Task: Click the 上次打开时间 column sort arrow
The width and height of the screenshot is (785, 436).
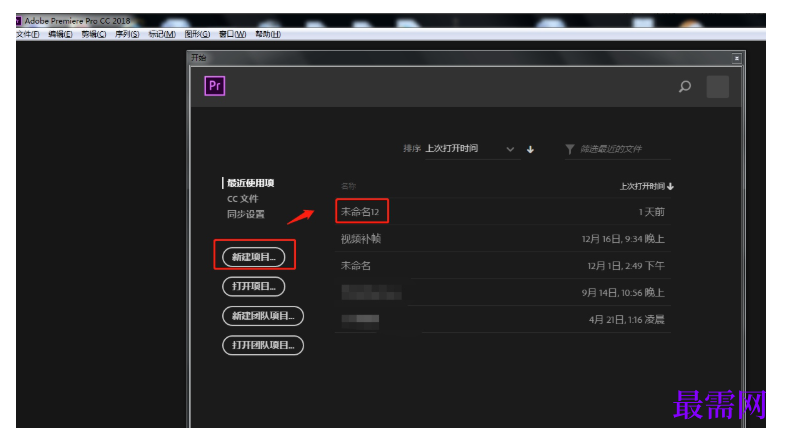Action: [670, 186]
